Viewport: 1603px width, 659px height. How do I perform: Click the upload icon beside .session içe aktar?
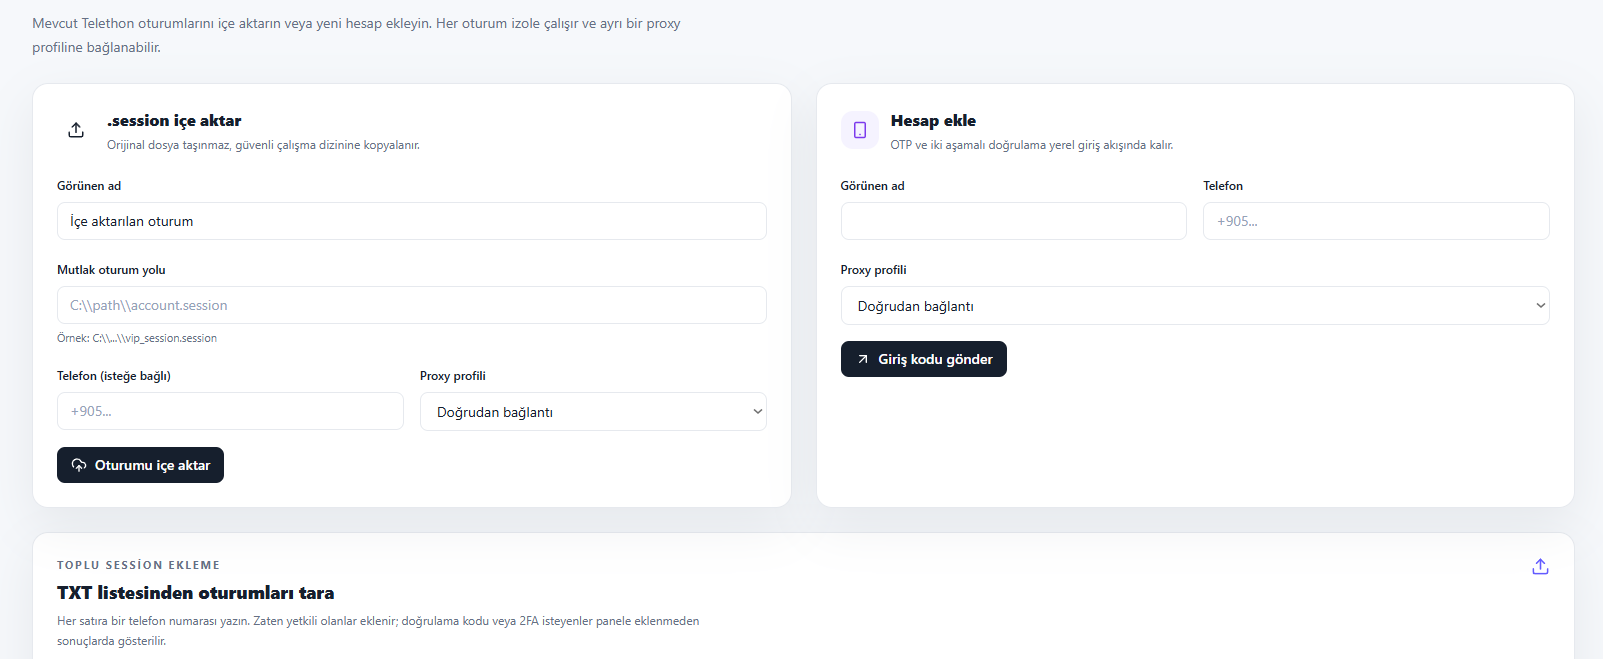coord(76,130)
